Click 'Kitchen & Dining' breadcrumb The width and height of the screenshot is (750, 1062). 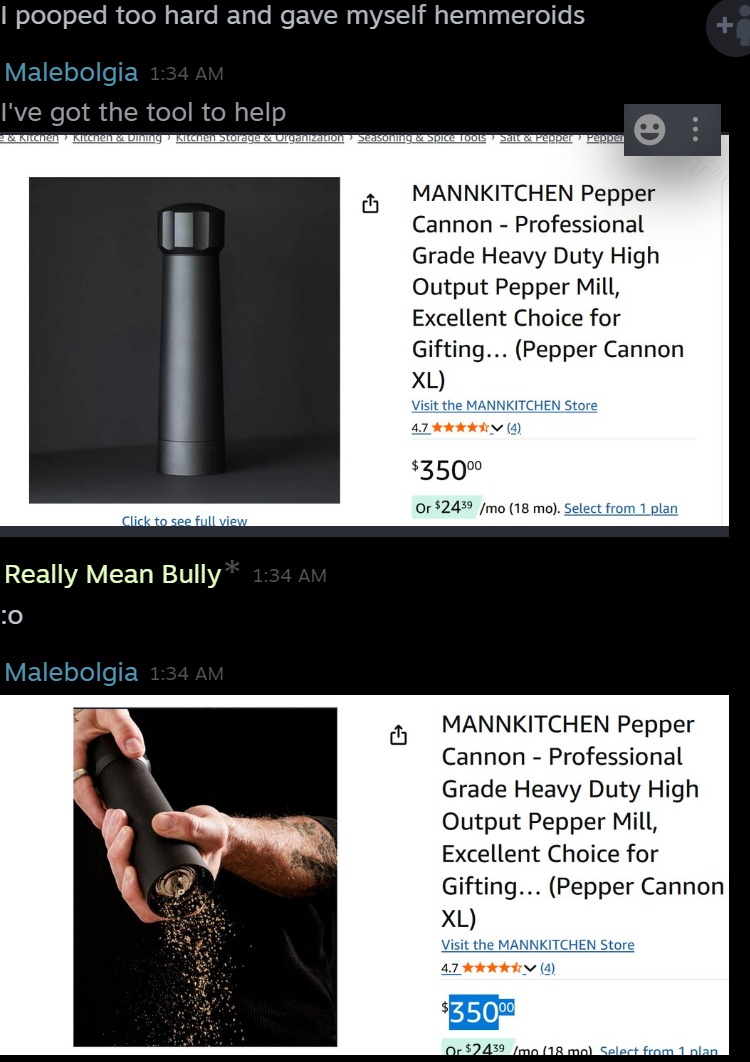pos(117,137)
